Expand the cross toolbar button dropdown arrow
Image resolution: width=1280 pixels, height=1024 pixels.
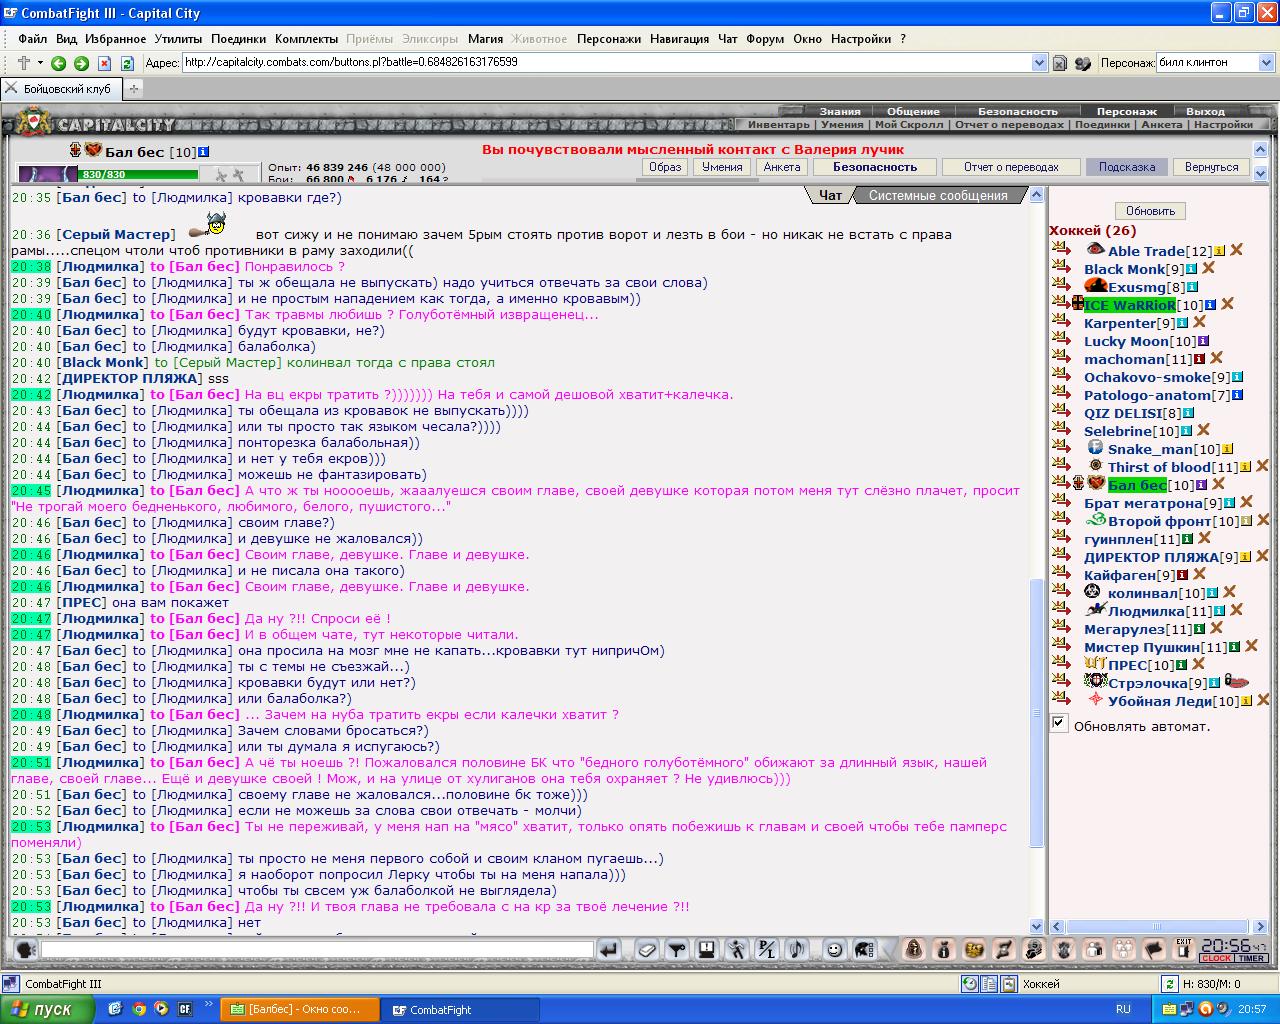(39, 63)
